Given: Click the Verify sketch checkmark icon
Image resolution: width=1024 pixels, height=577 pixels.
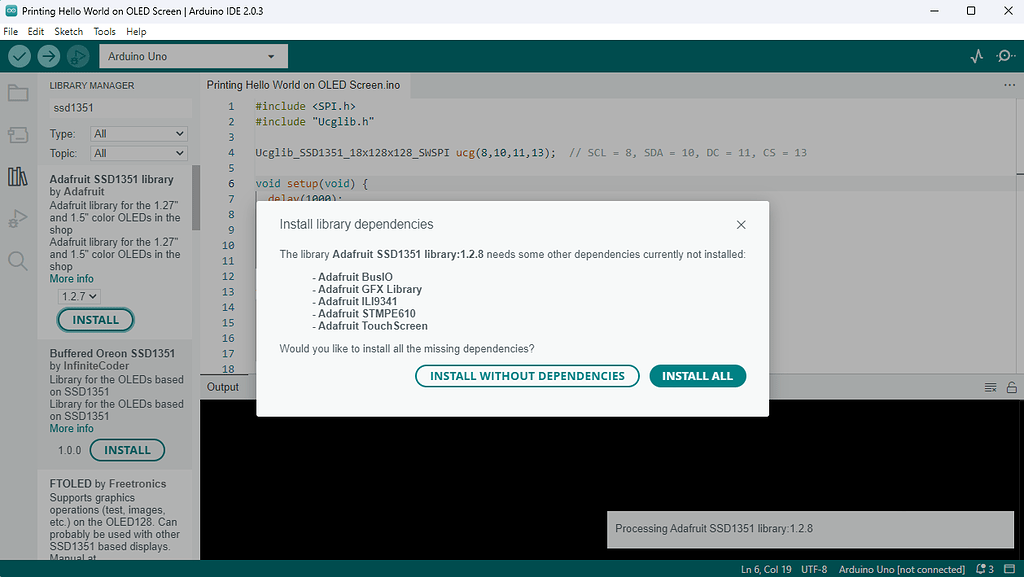Looking at the screenshot, I should (x=20, y=57).
